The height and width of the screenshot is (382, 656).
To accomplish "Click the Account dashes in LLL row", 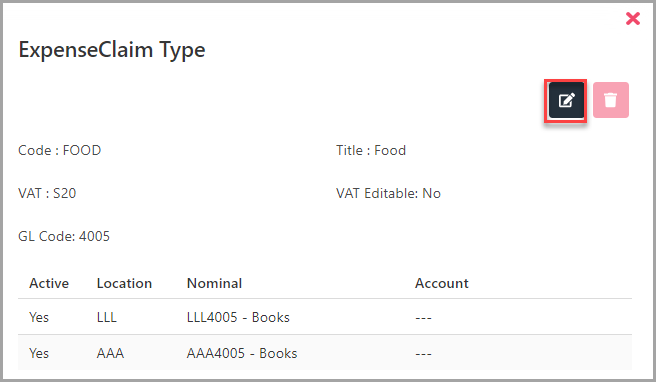I will (x=423, y=318).
